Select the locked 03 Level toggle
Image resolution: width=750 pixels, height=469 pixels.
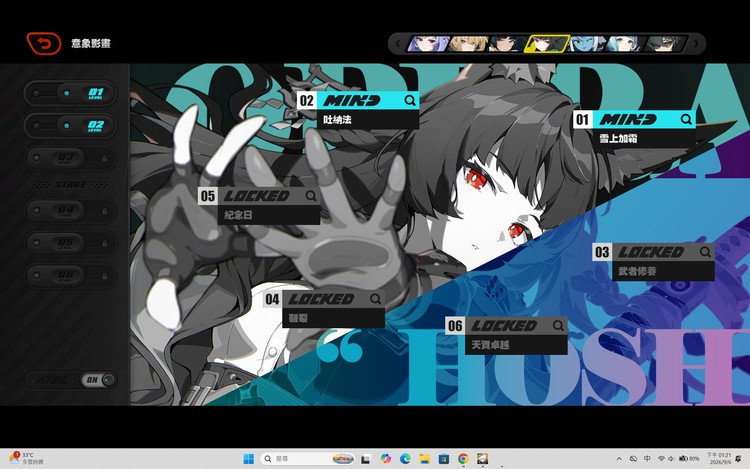70,158
